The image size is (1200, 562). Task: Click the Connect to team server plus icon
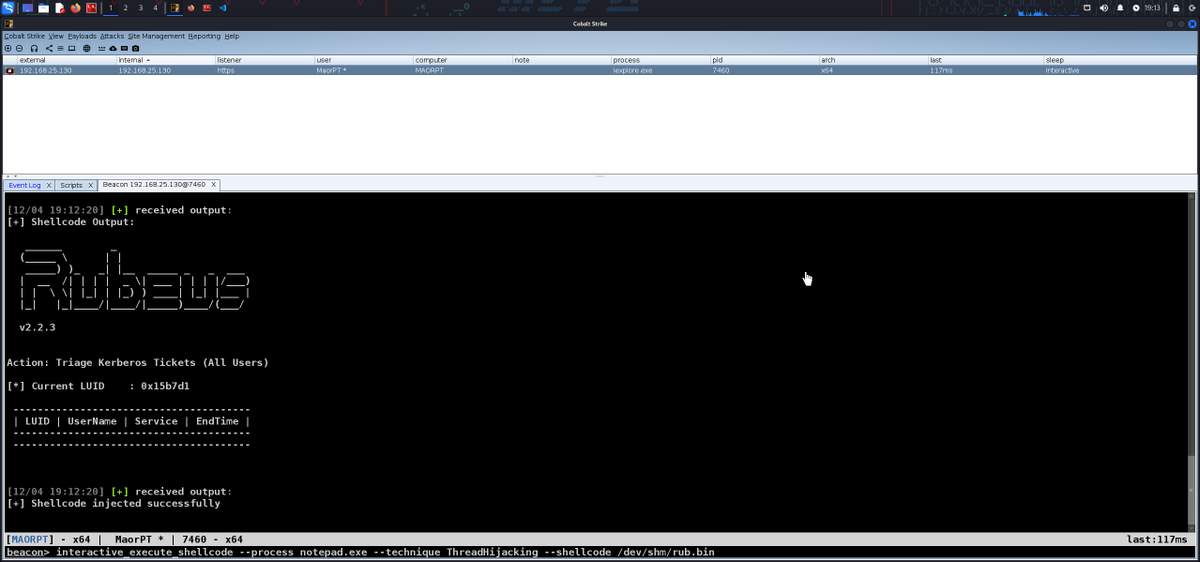pos(8,48)
